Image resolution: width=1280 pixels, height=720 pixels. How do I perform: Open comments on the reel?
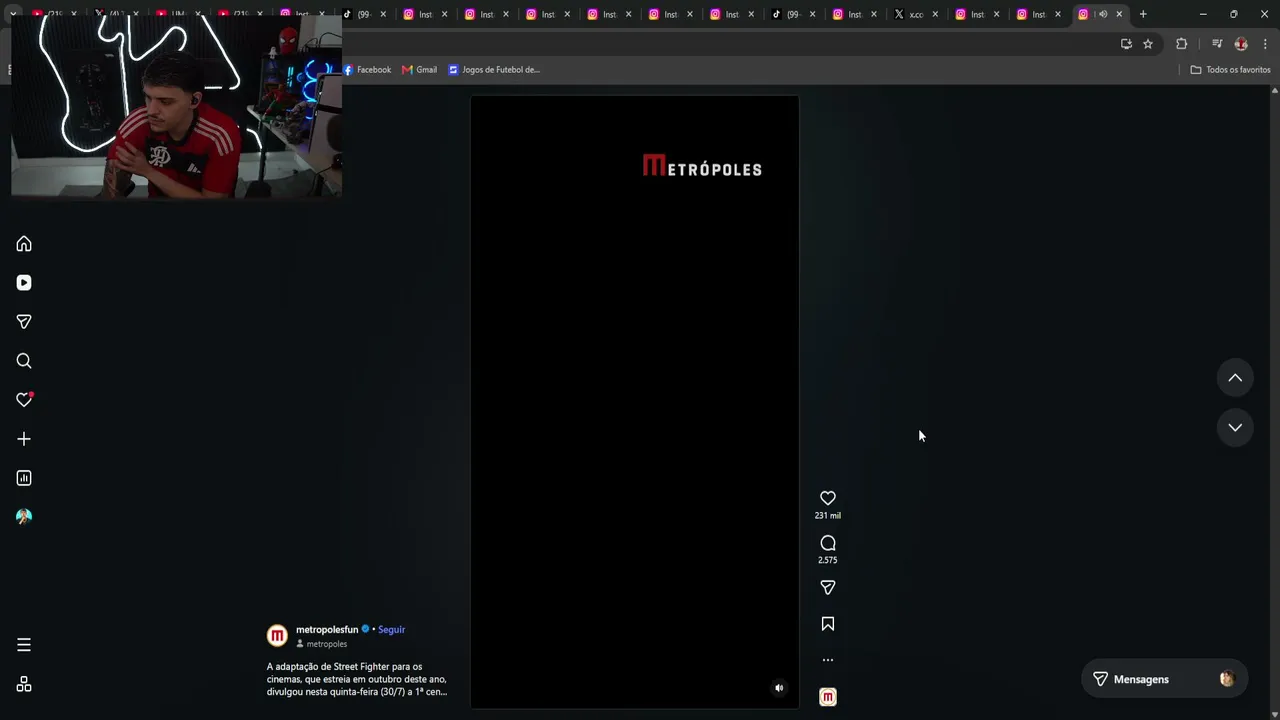[828, 543]
